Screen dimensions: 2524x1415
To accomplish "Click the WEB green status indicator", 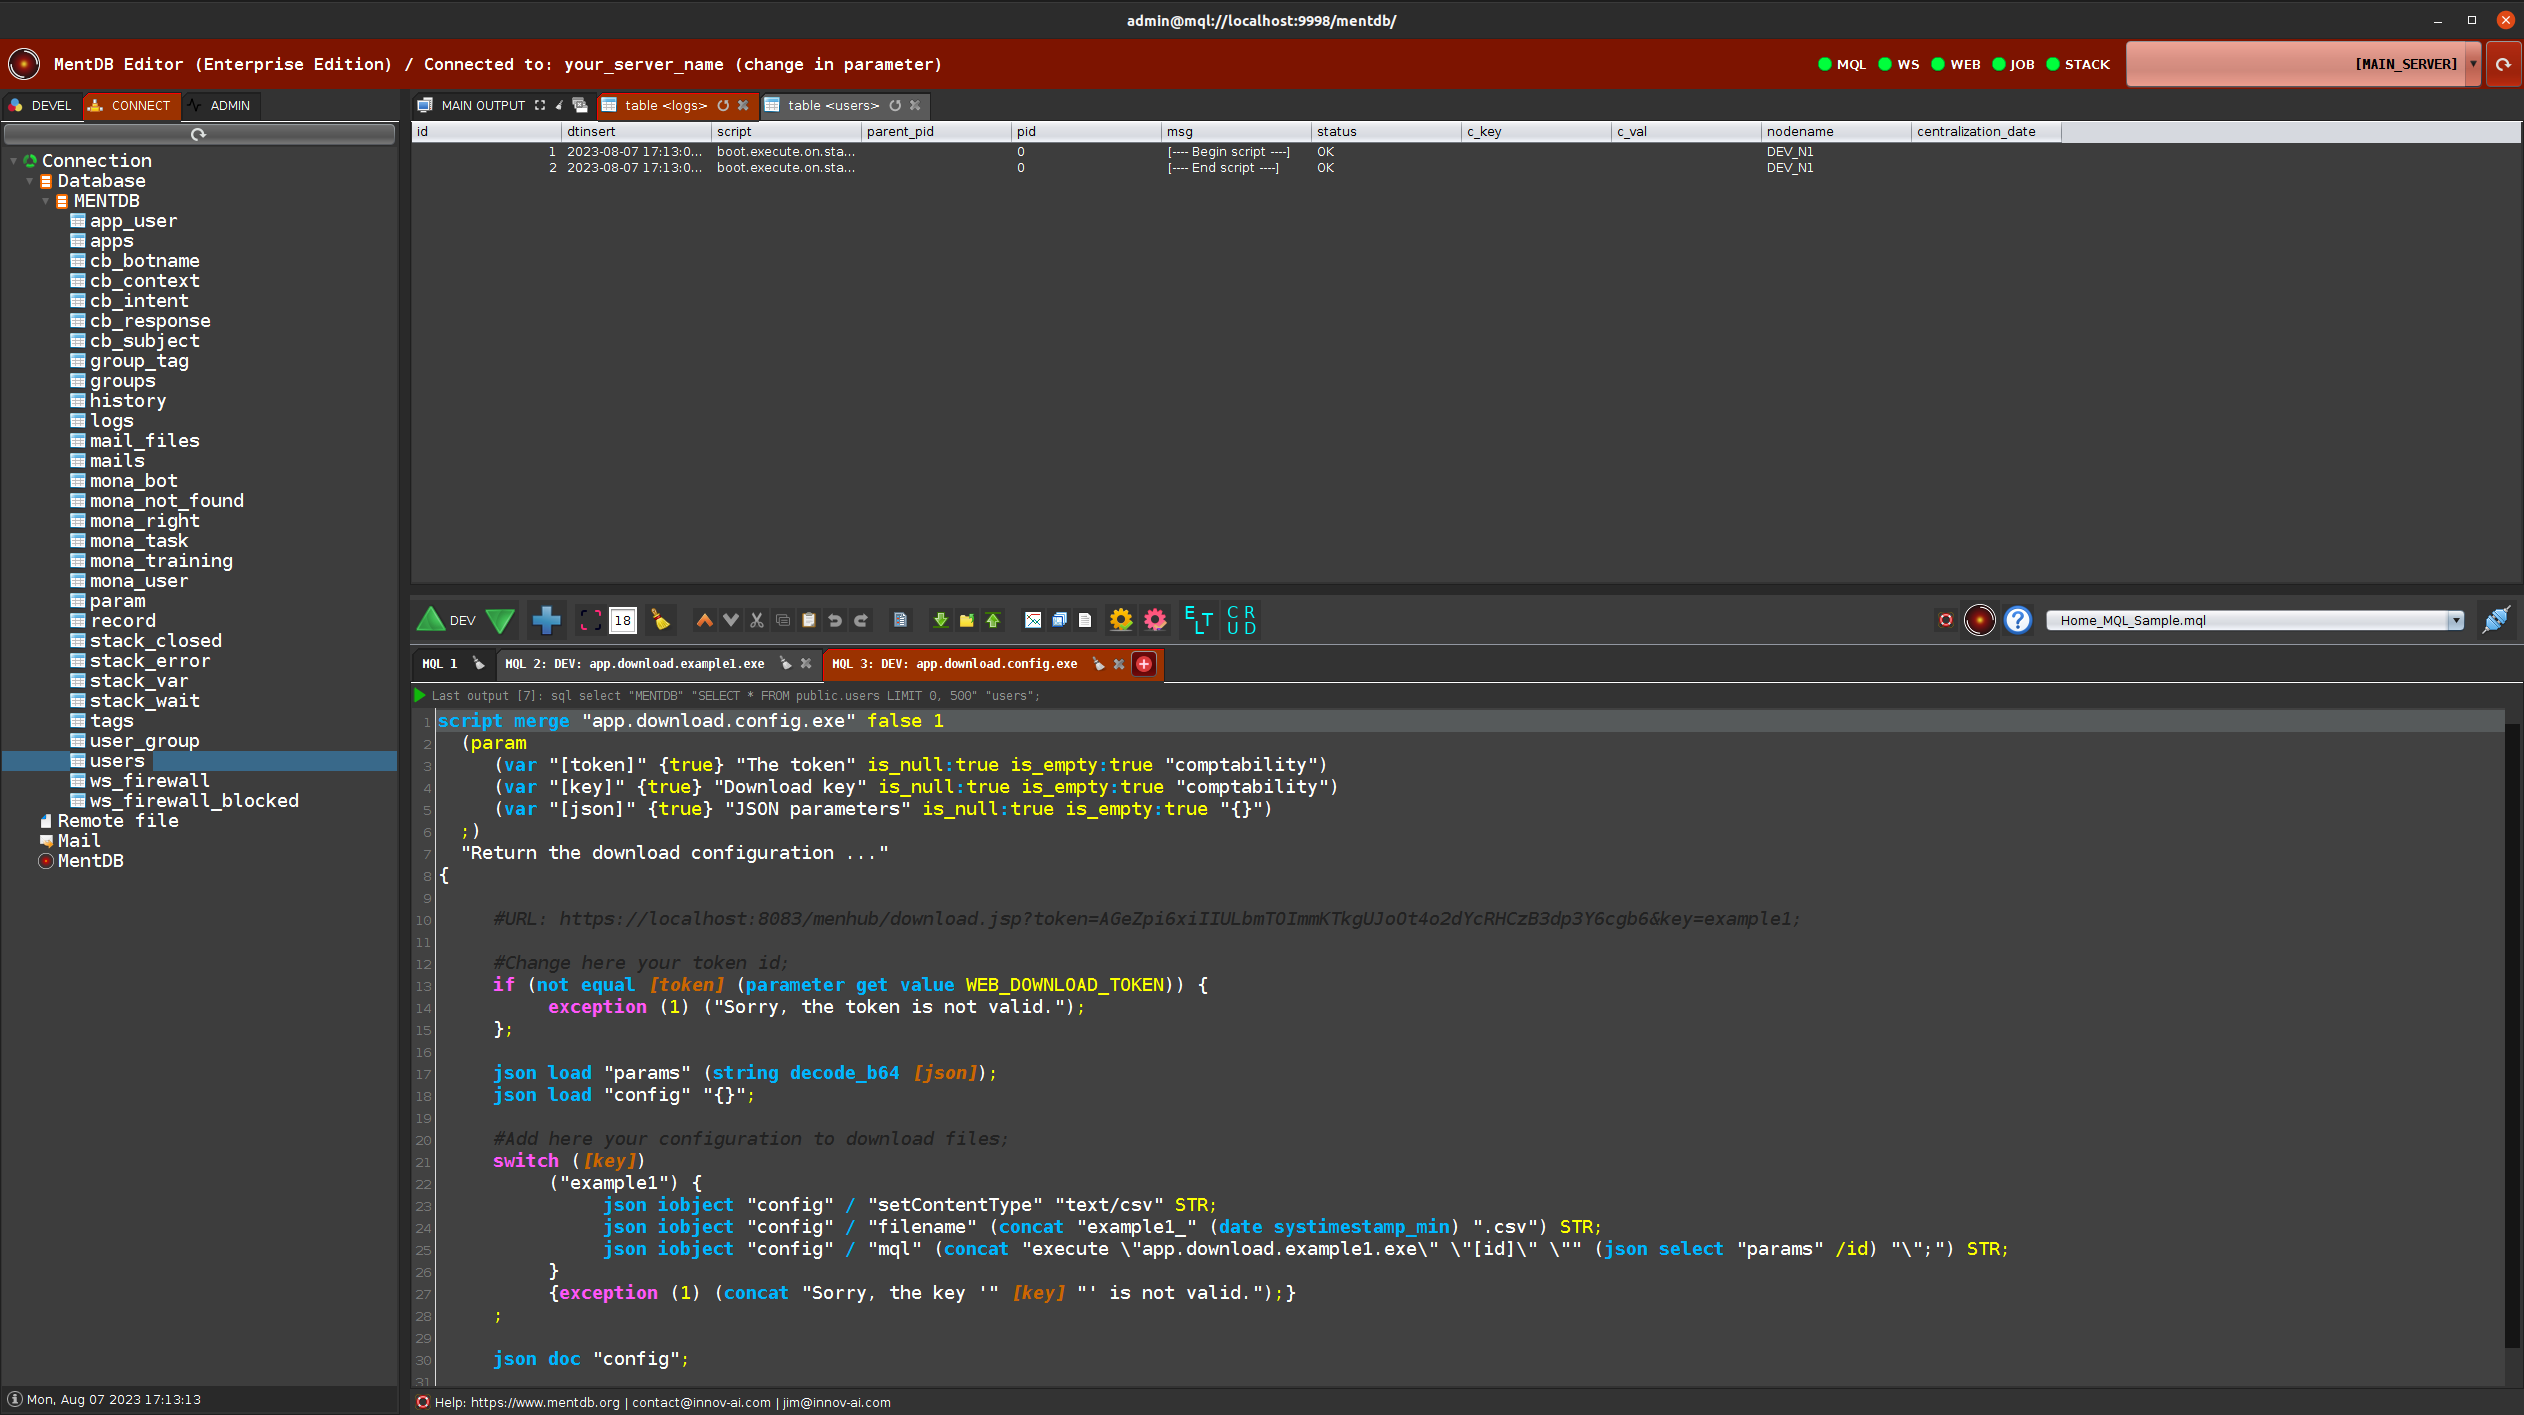I will coord(1938,64).
